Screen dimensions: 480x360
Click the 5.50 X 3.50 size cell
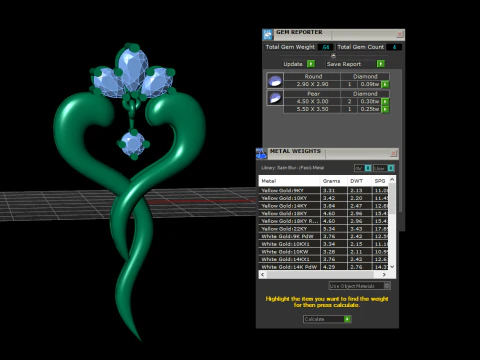[x=312, y=109]
